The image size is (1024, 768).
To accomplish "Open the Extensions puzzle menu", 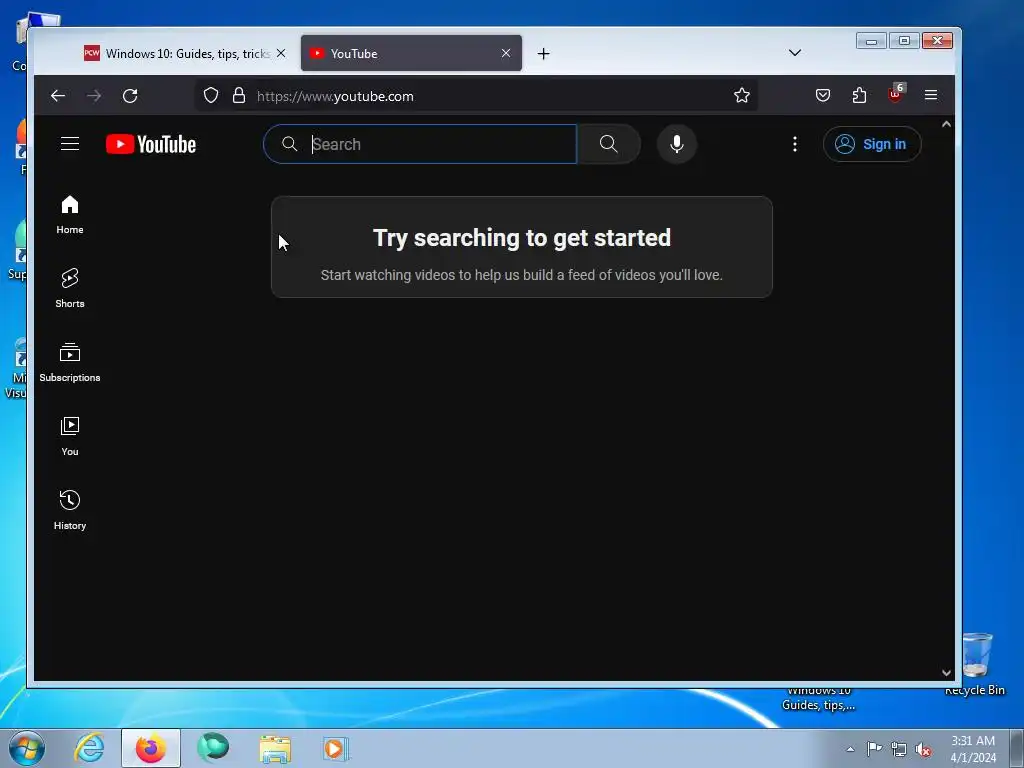I will click(859, 95).
